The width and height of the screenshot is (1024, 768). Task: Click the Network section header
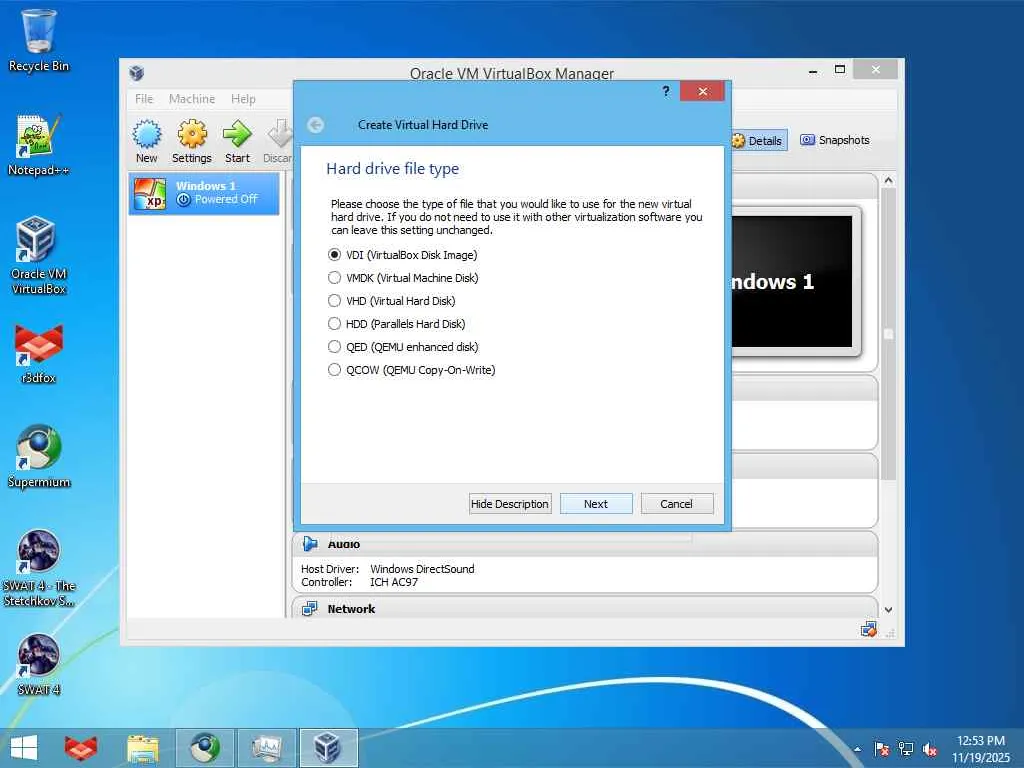coord(584,608)
